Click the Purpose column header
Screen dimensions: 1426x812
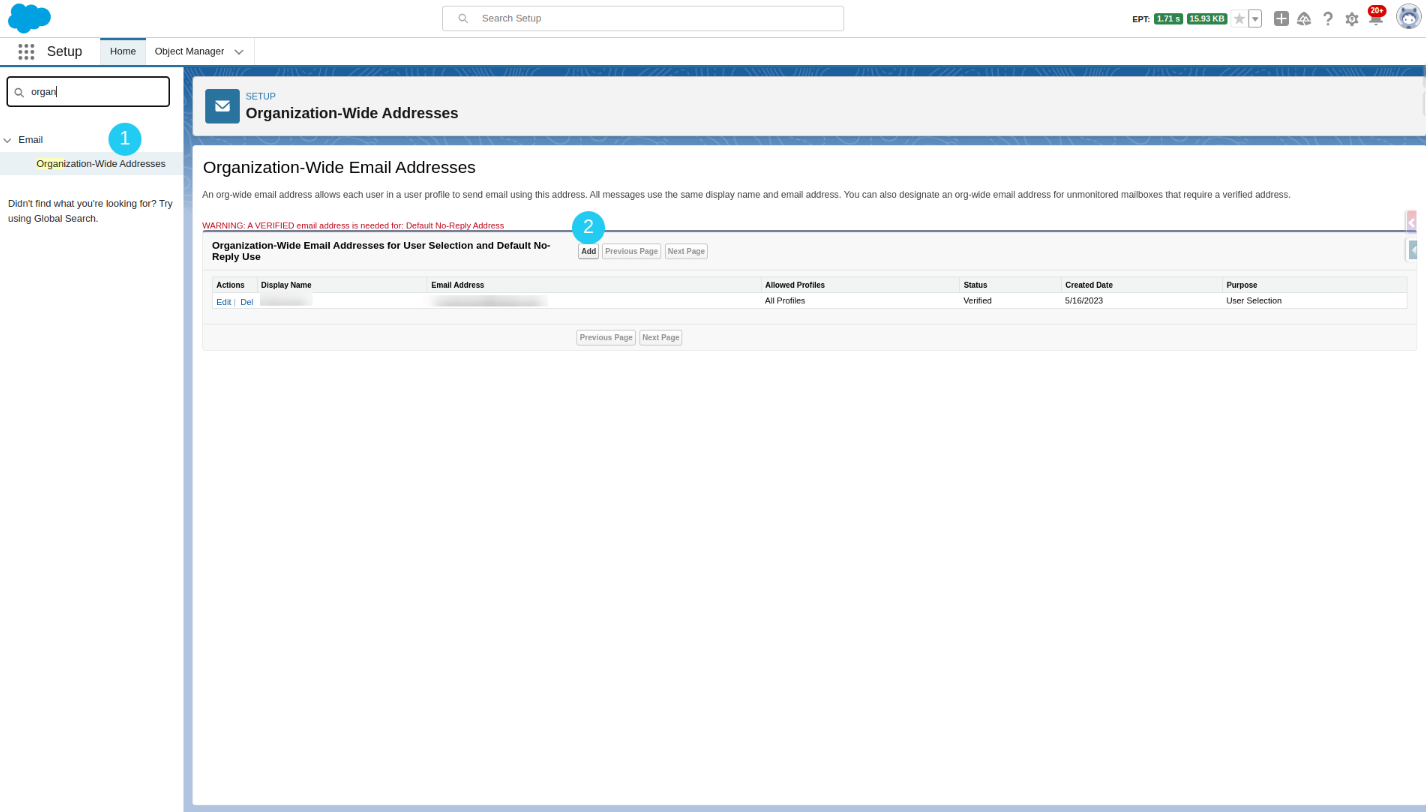(x=1242, y=285)
